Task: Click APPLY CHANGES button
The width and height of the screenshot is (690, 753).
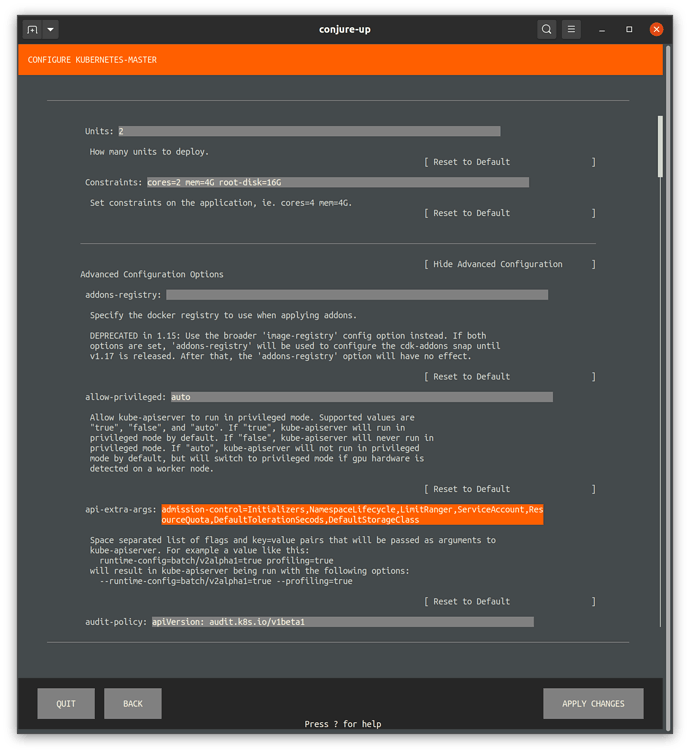Action: (593, 704)
